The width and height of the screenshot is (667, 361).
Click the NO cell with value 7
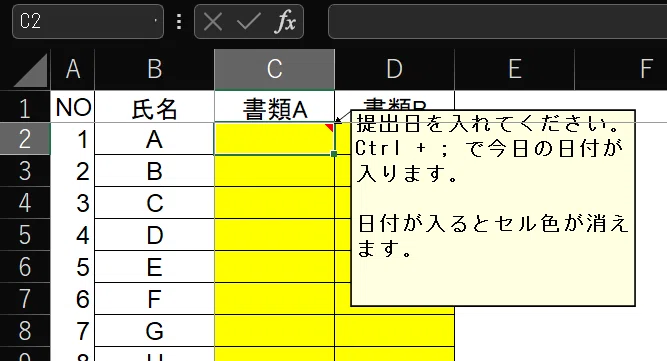click(73, 330)
